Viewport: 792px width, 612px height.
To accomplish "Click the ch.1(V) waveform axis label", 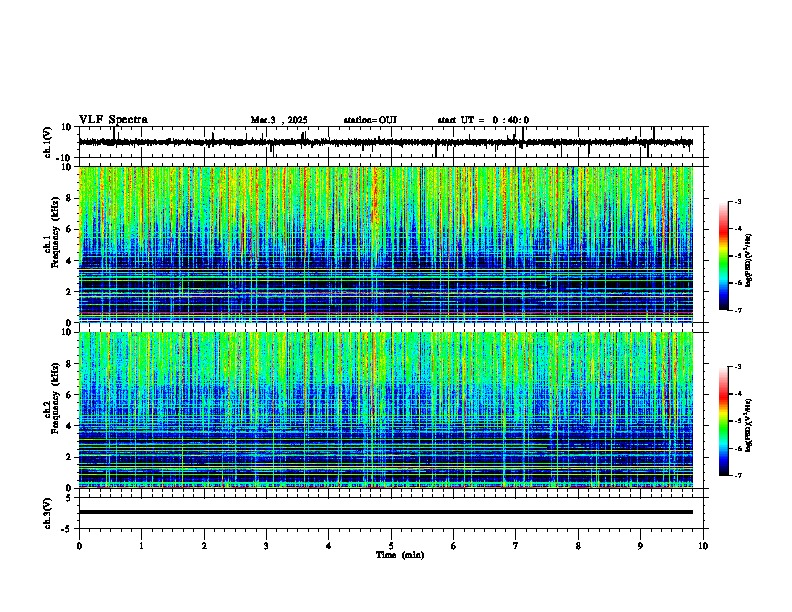I will [x=47, y=142].
